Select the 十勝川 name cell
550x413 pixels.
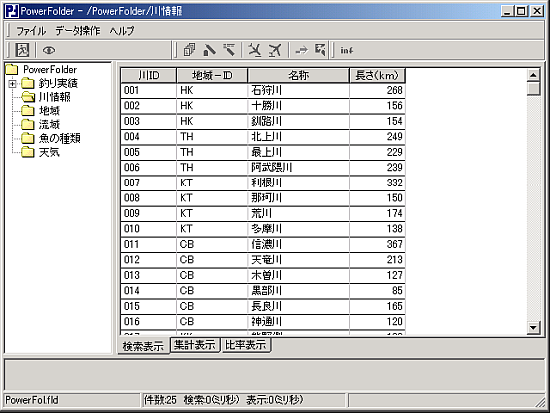pos(299,106)
